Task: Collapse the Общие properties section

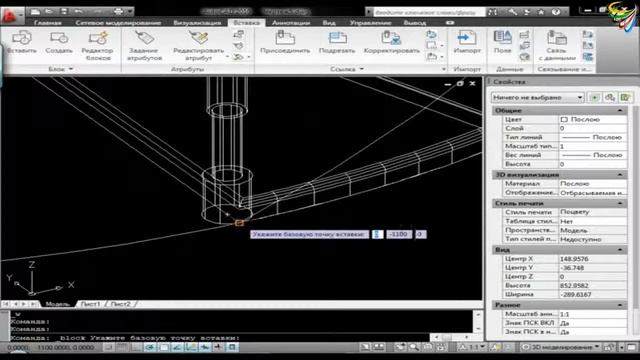Action: pyautogui.click(x=620, y=111)
